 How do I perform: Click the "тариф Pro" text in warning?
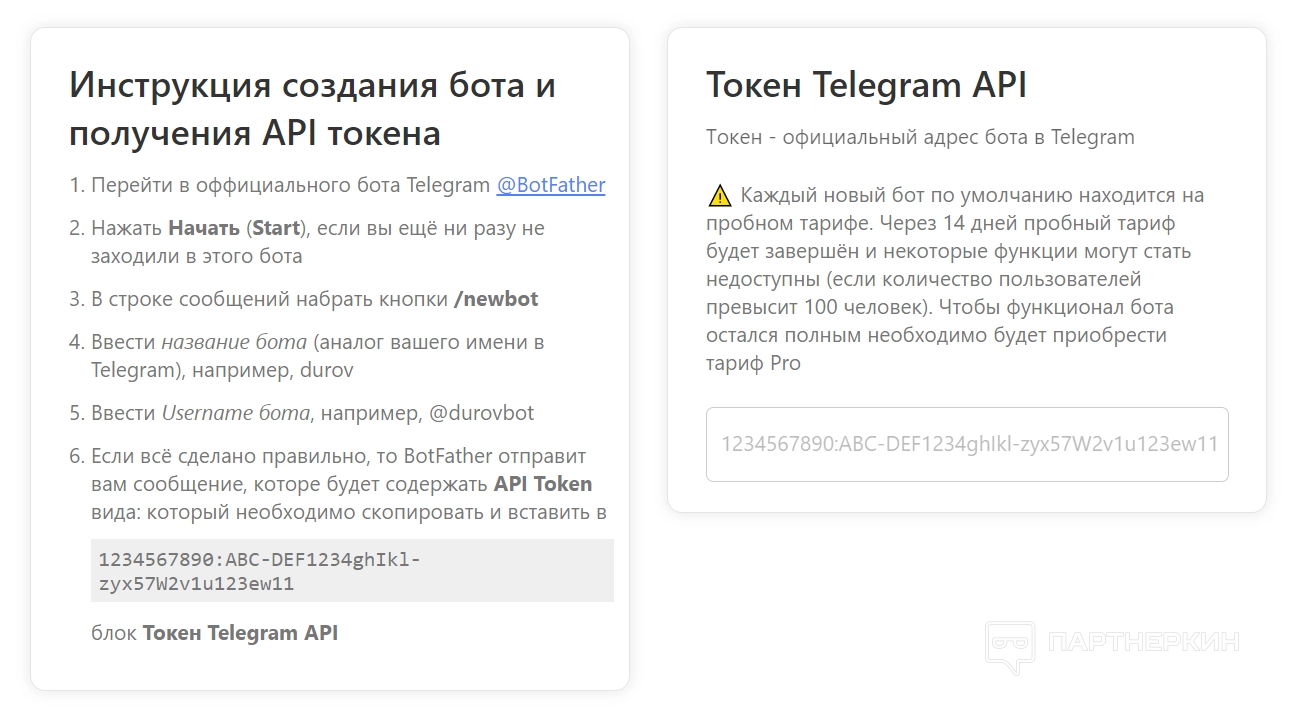[753, 364]
